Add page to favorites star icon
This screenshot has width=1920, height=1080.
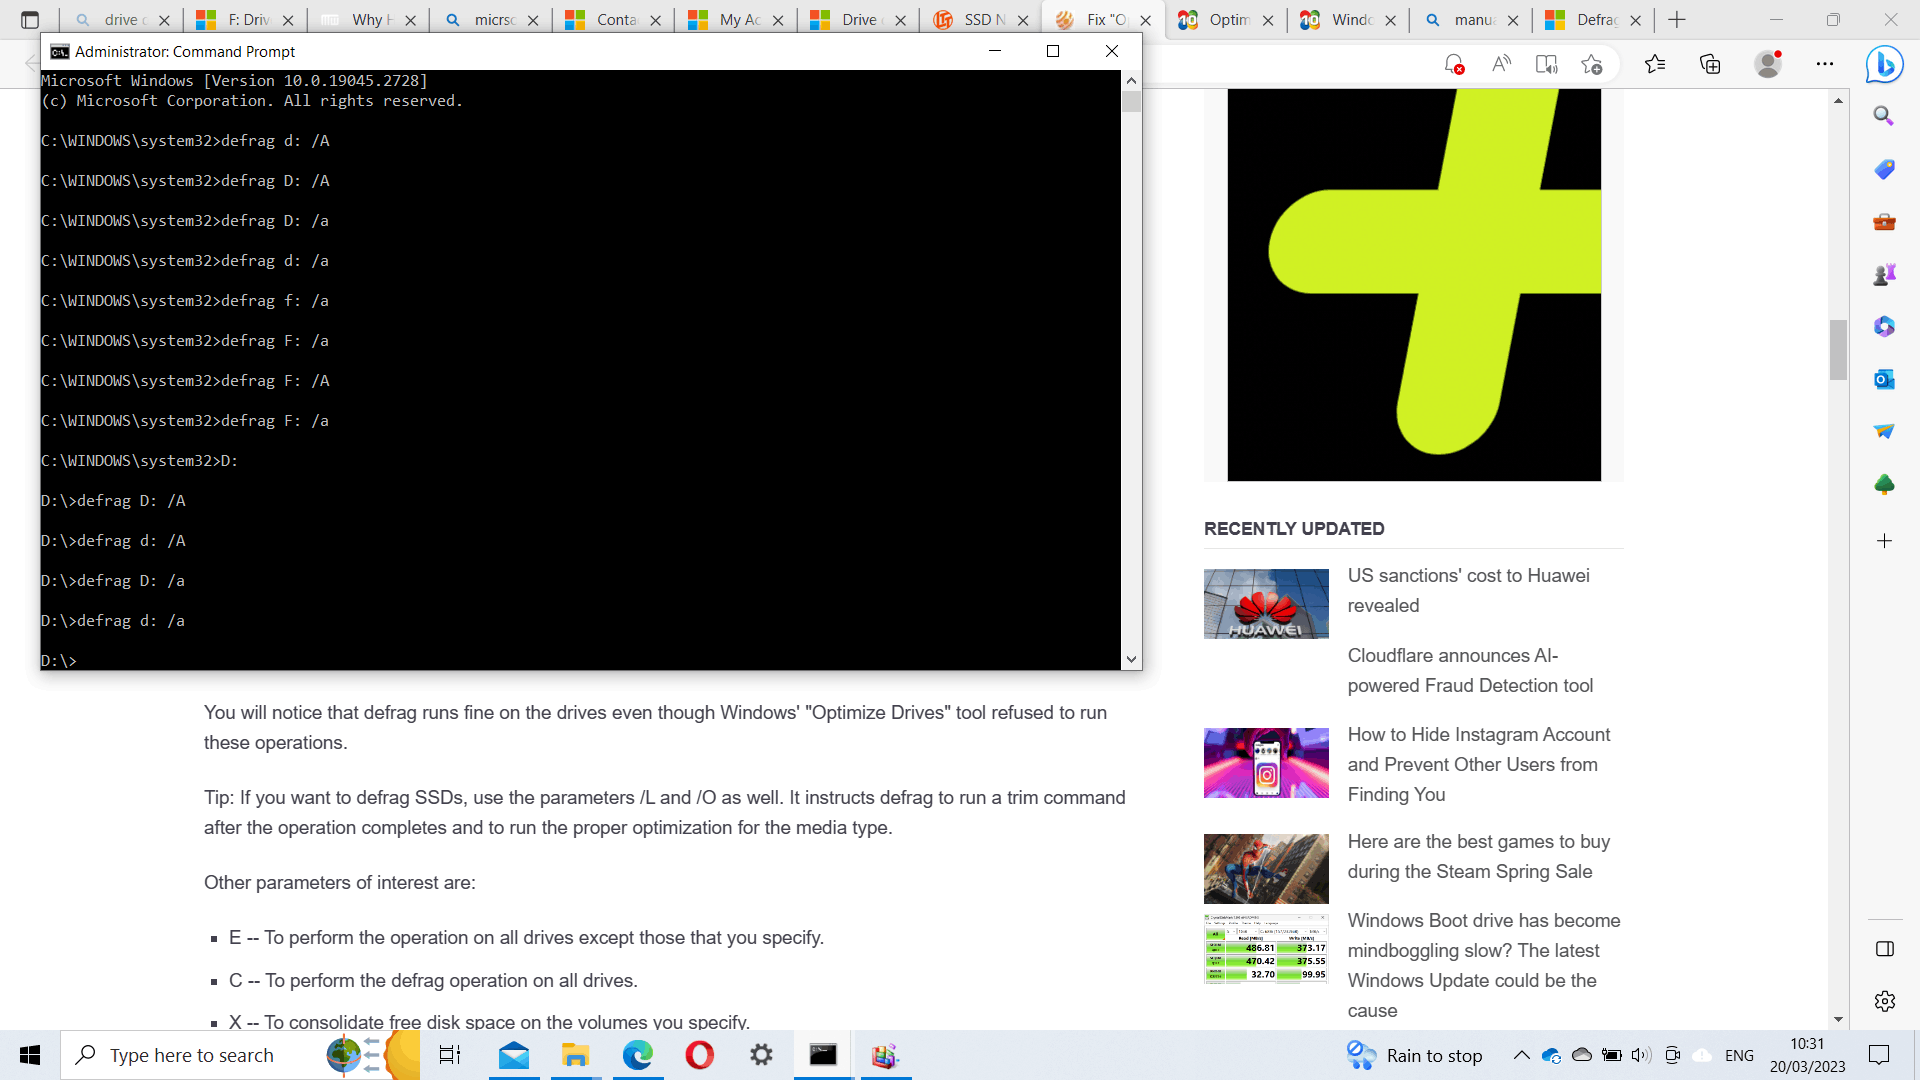pos(1592,65)
